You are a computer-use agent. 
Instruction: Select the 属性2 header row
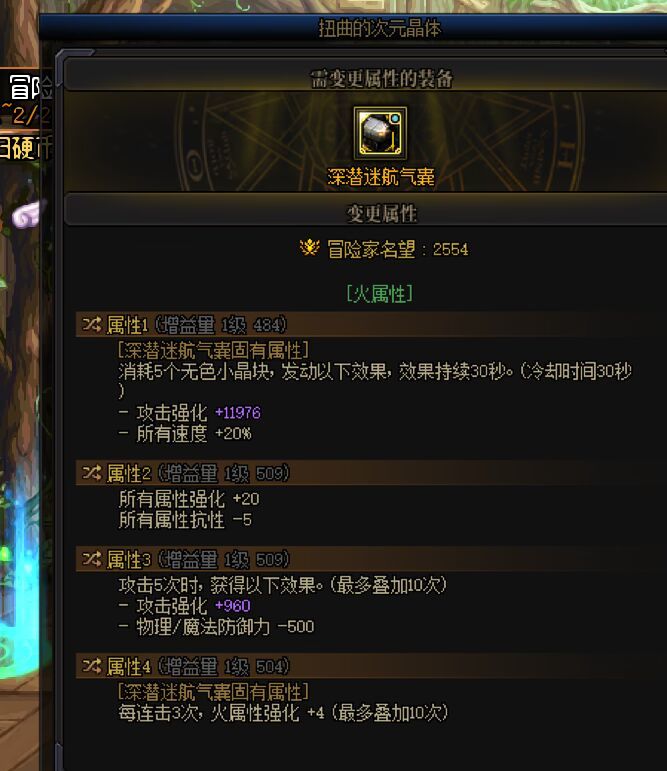pos(371,473)
